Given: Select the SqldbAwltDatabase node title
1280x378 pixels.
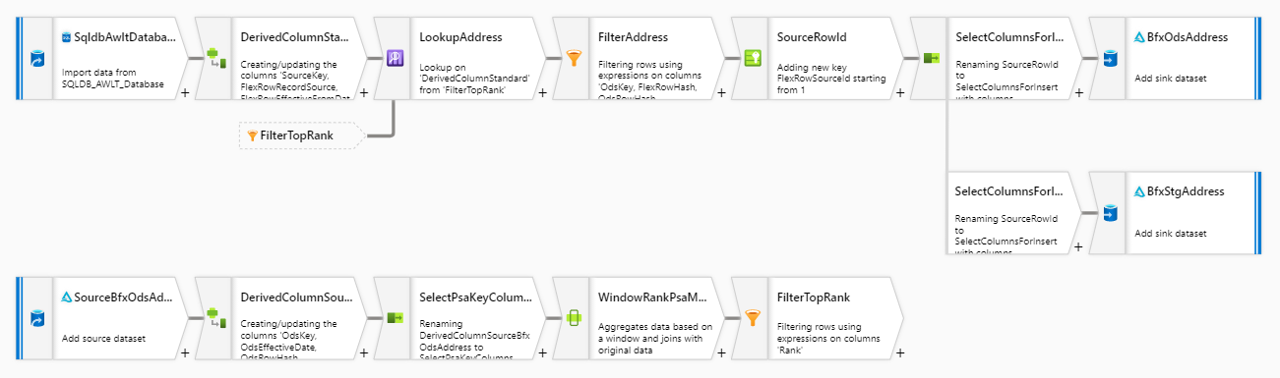Looking at the screenshot, I should pyautogui.click(x=124, y=37).
